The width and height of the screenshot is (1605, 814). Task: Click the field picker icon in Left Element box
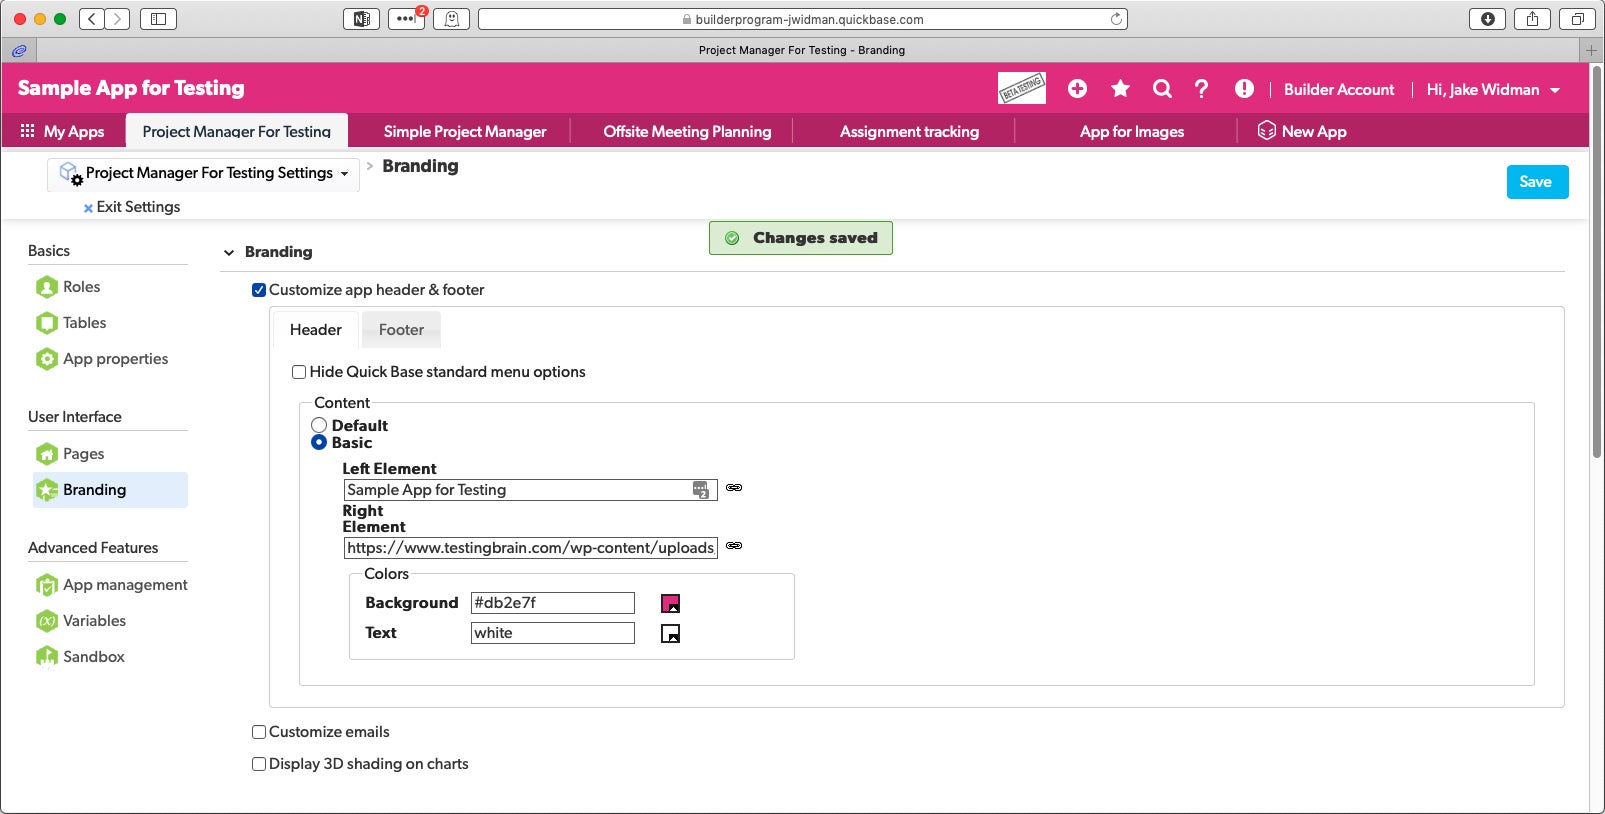pos(701,490)
